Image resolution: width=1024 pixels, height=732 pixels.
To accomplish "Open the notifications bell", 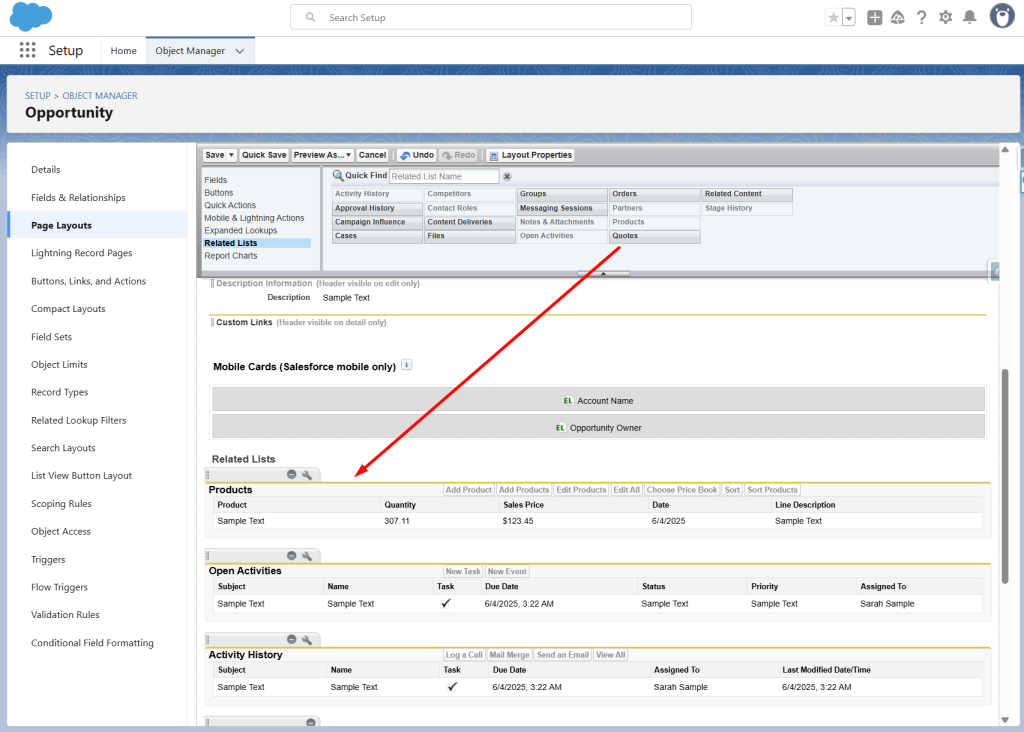I will (969, 17).
